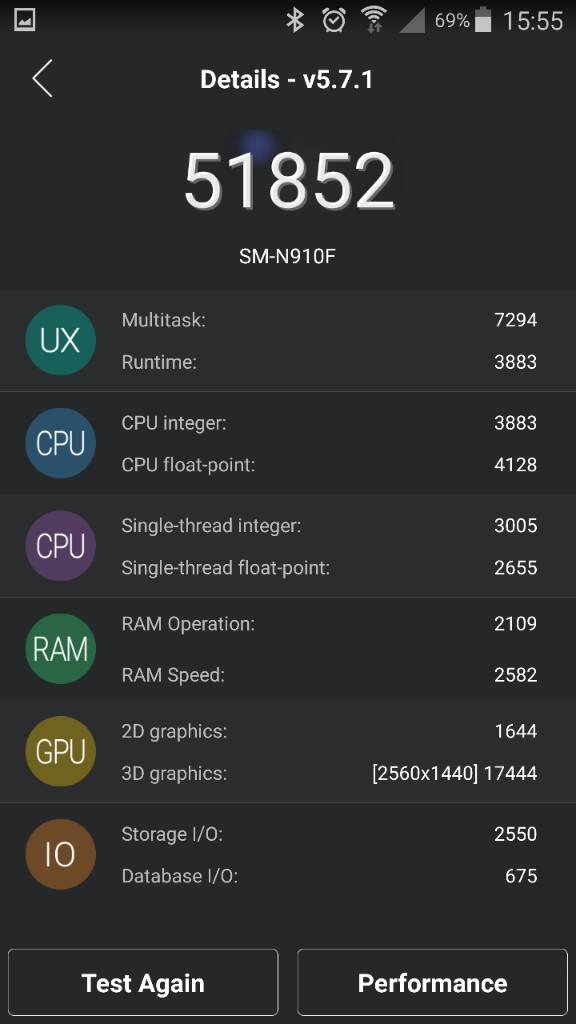Tap the total score 51852
Screen dimensions: 576x1024
pos(289,181)
